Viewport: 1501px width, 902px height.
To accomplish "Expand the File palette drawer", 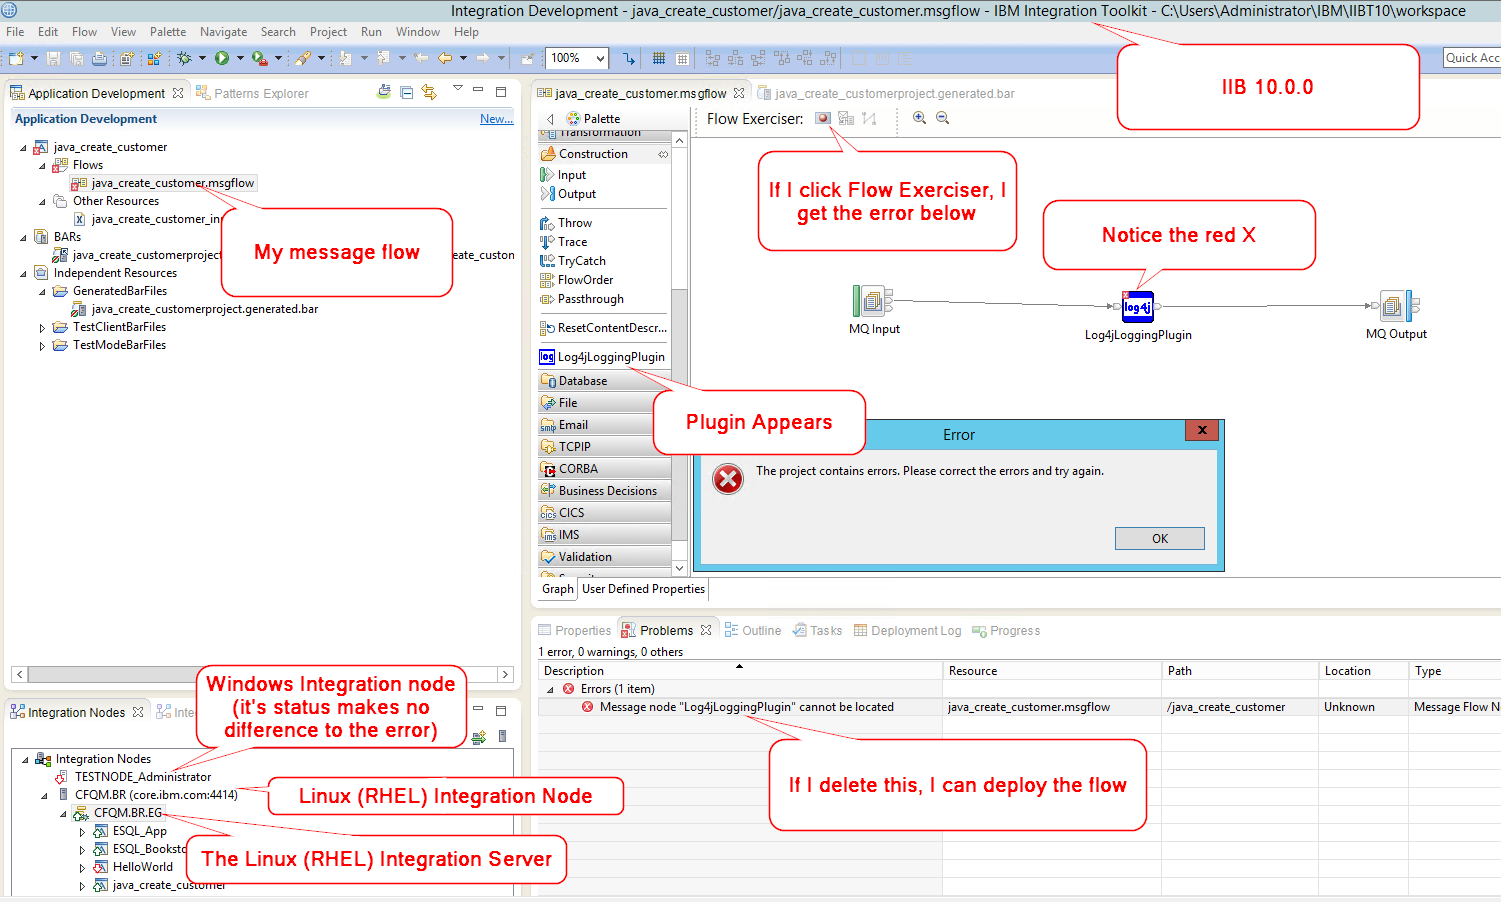I will point(604,403).
